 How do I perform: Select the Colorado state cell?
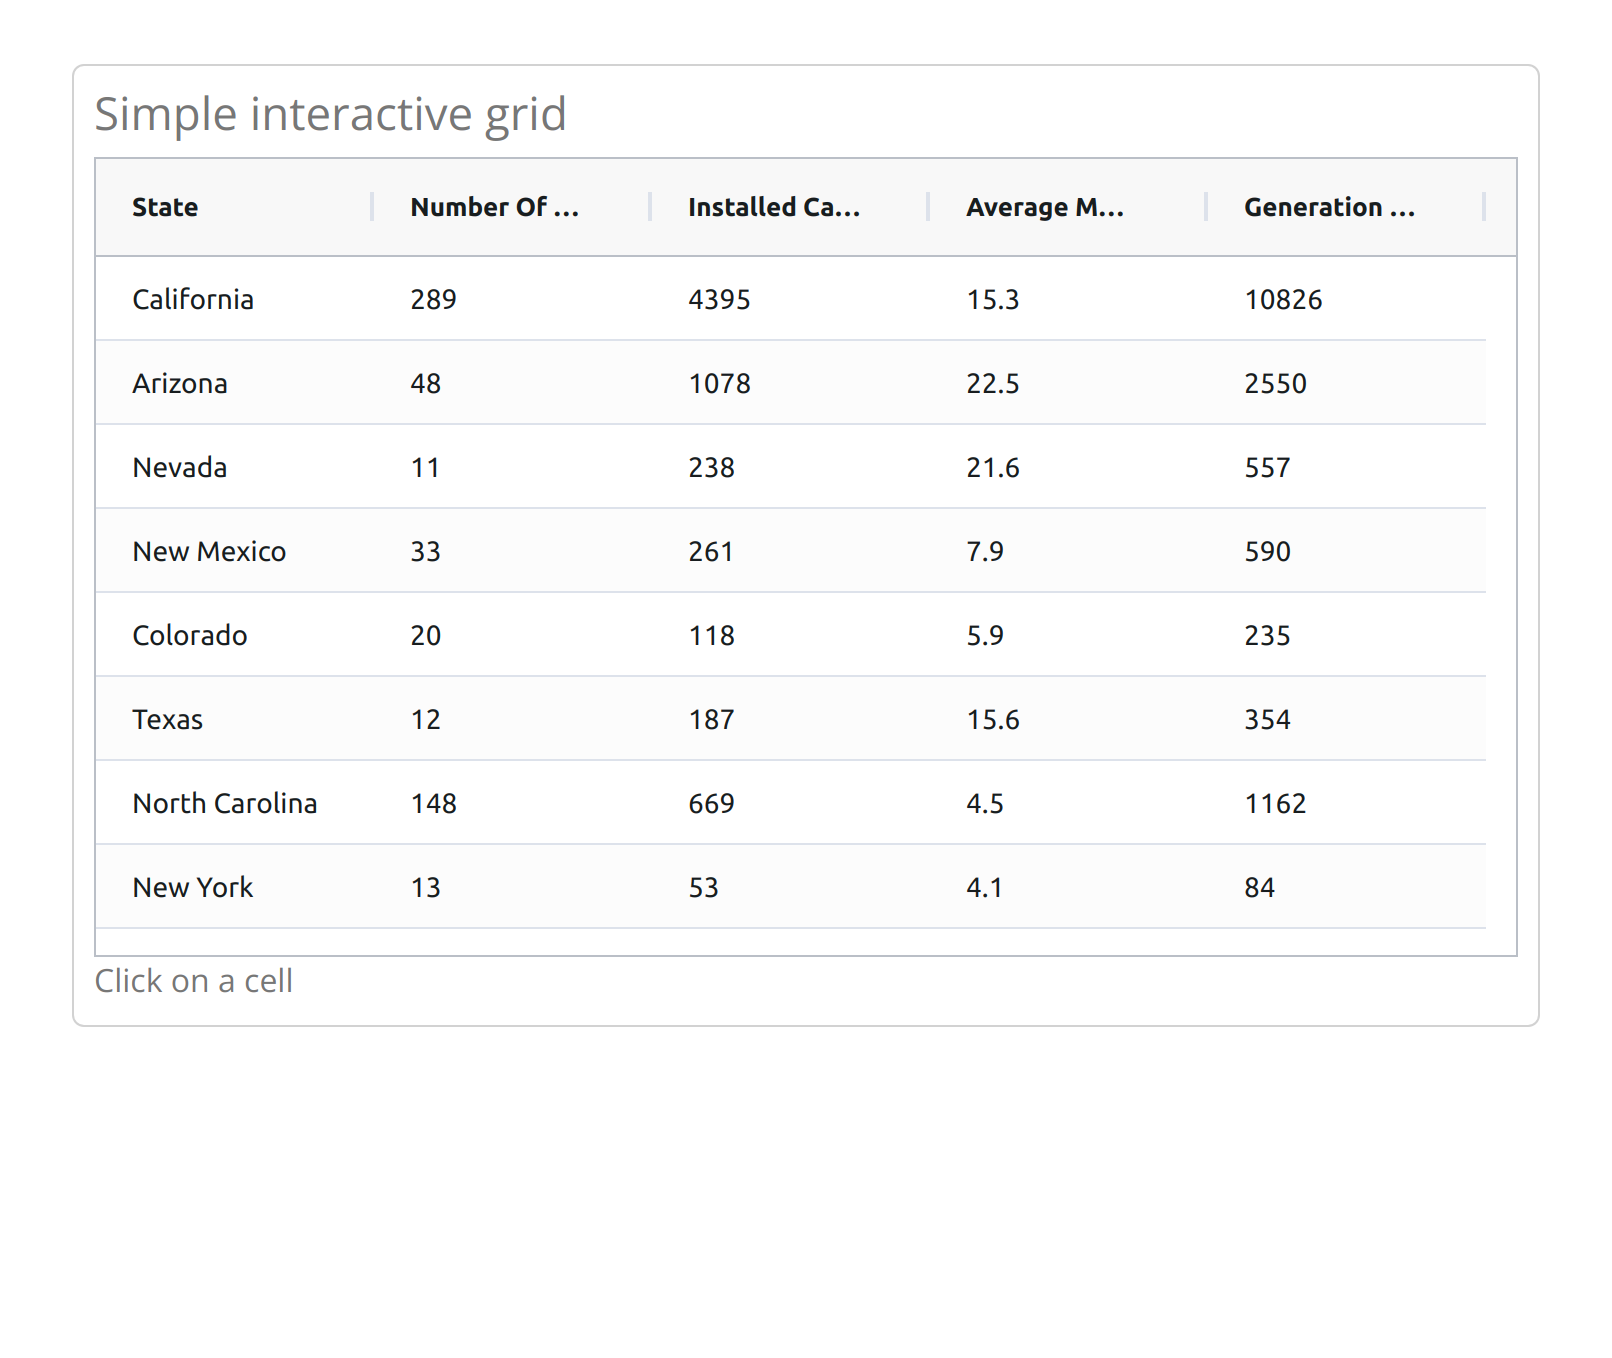click(234, 635)
